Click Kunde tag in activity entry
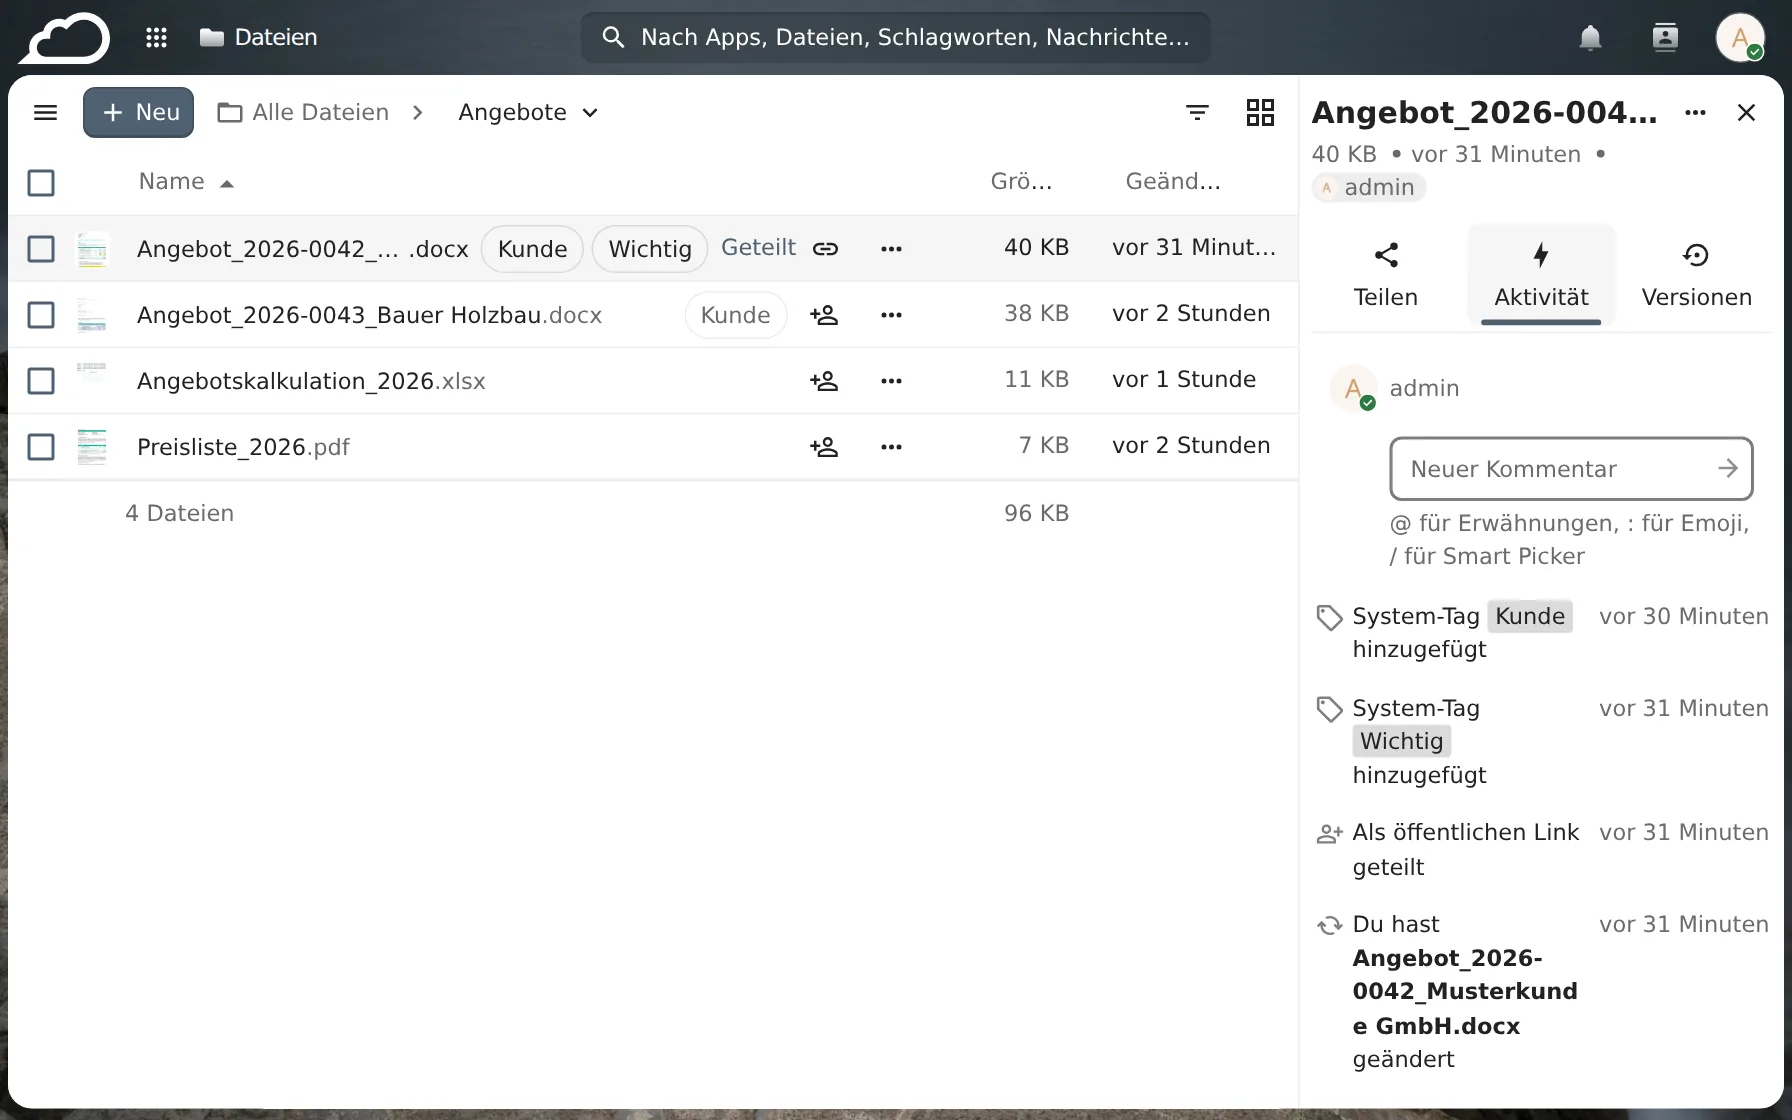1792x1120 pixels. tap(1530, 616)
